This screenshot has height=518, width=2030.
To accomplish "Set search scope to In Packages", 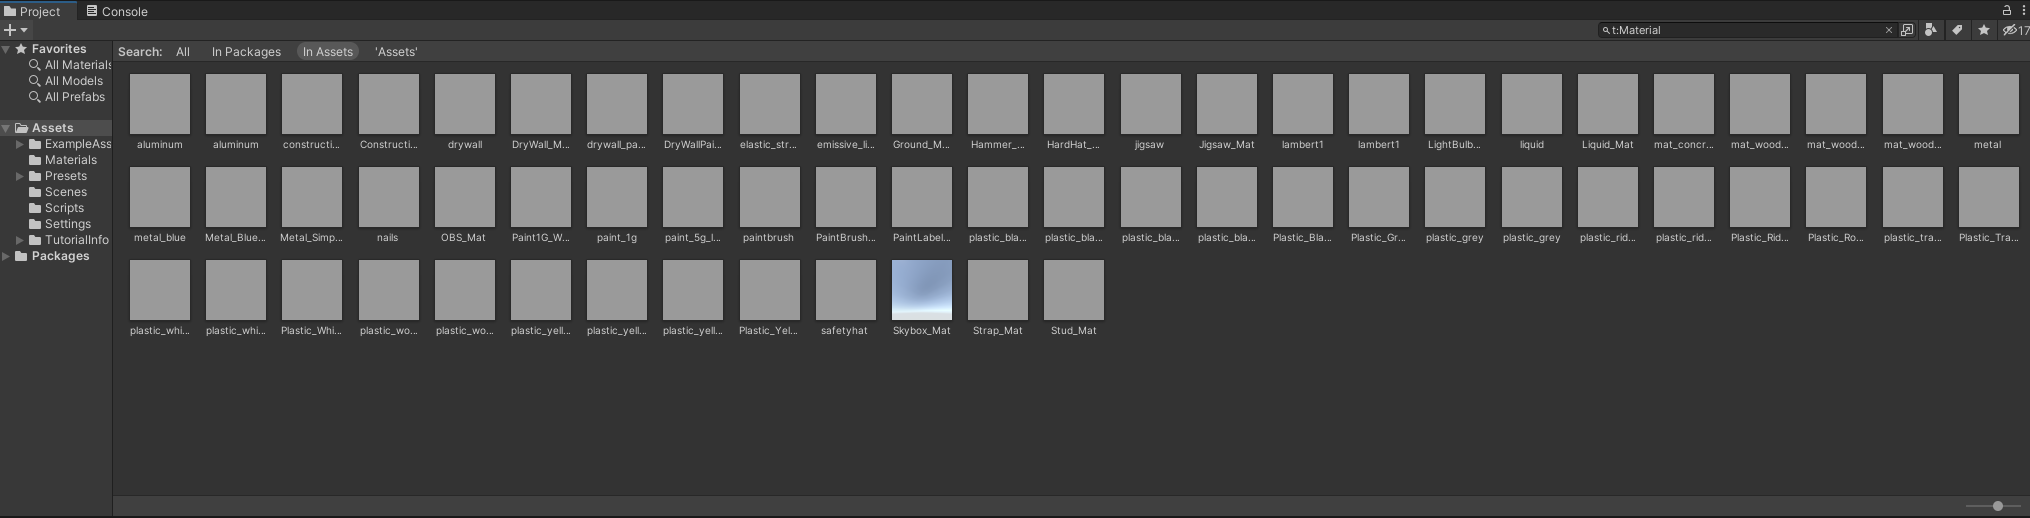I will [246, 52].
